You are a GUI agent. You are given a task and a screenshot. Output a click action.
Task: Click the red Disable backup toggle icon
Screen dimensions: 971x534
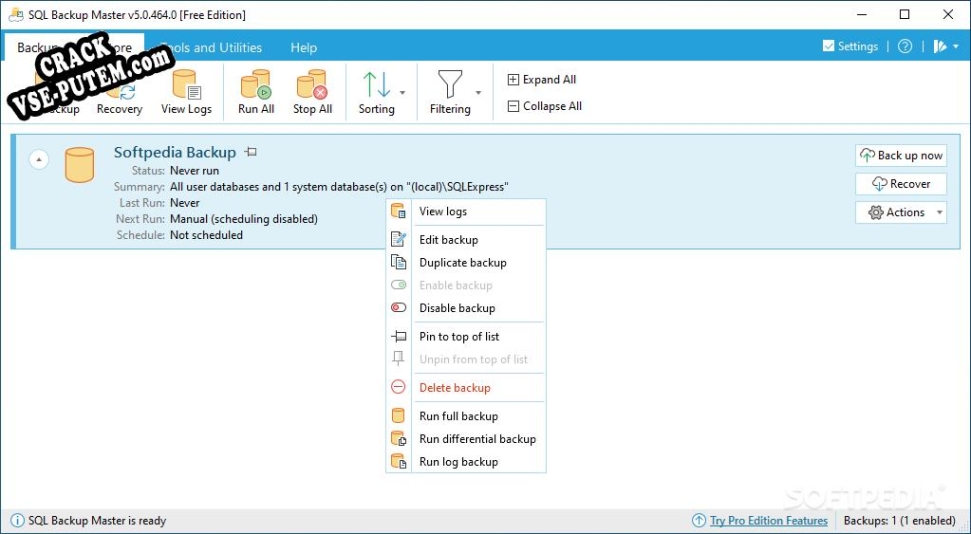[x=398, y=307]
